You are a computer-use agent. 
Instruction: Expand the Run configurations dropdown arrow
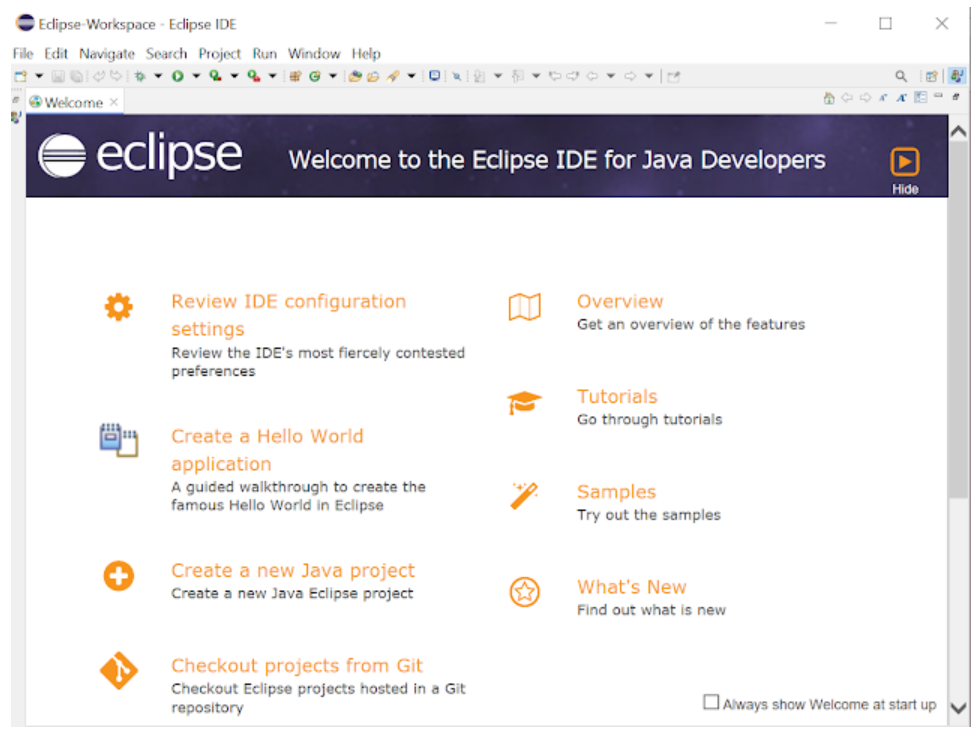pos(196,76)
